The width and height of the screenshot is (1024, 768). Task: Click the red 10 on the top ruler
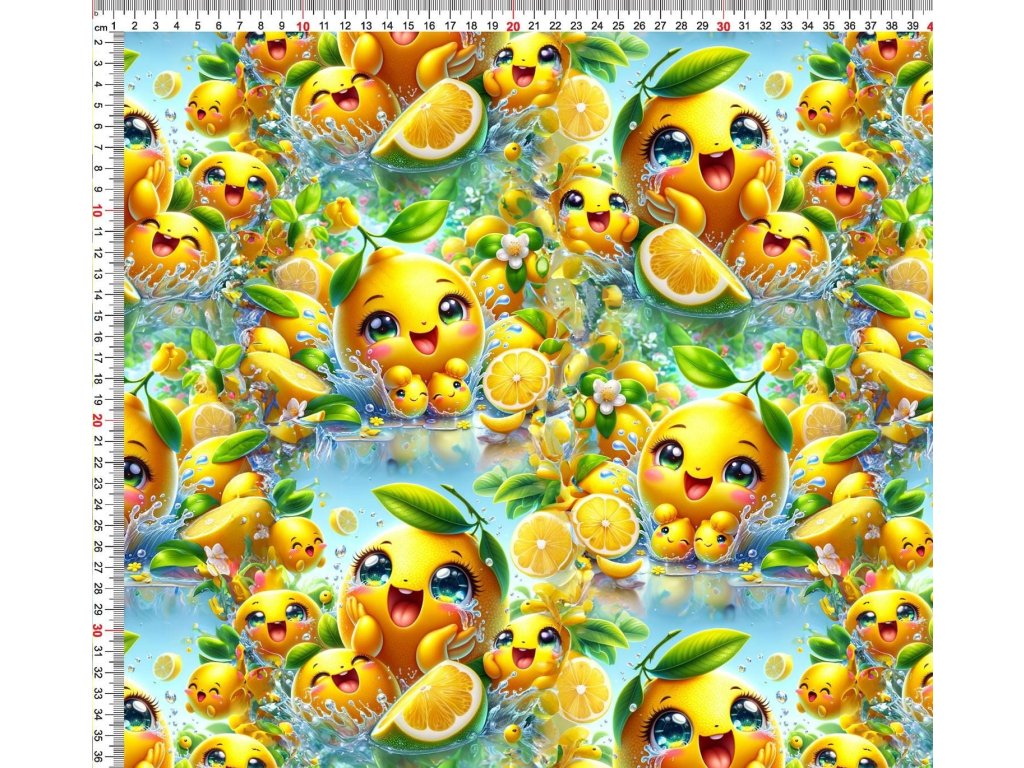303,25
